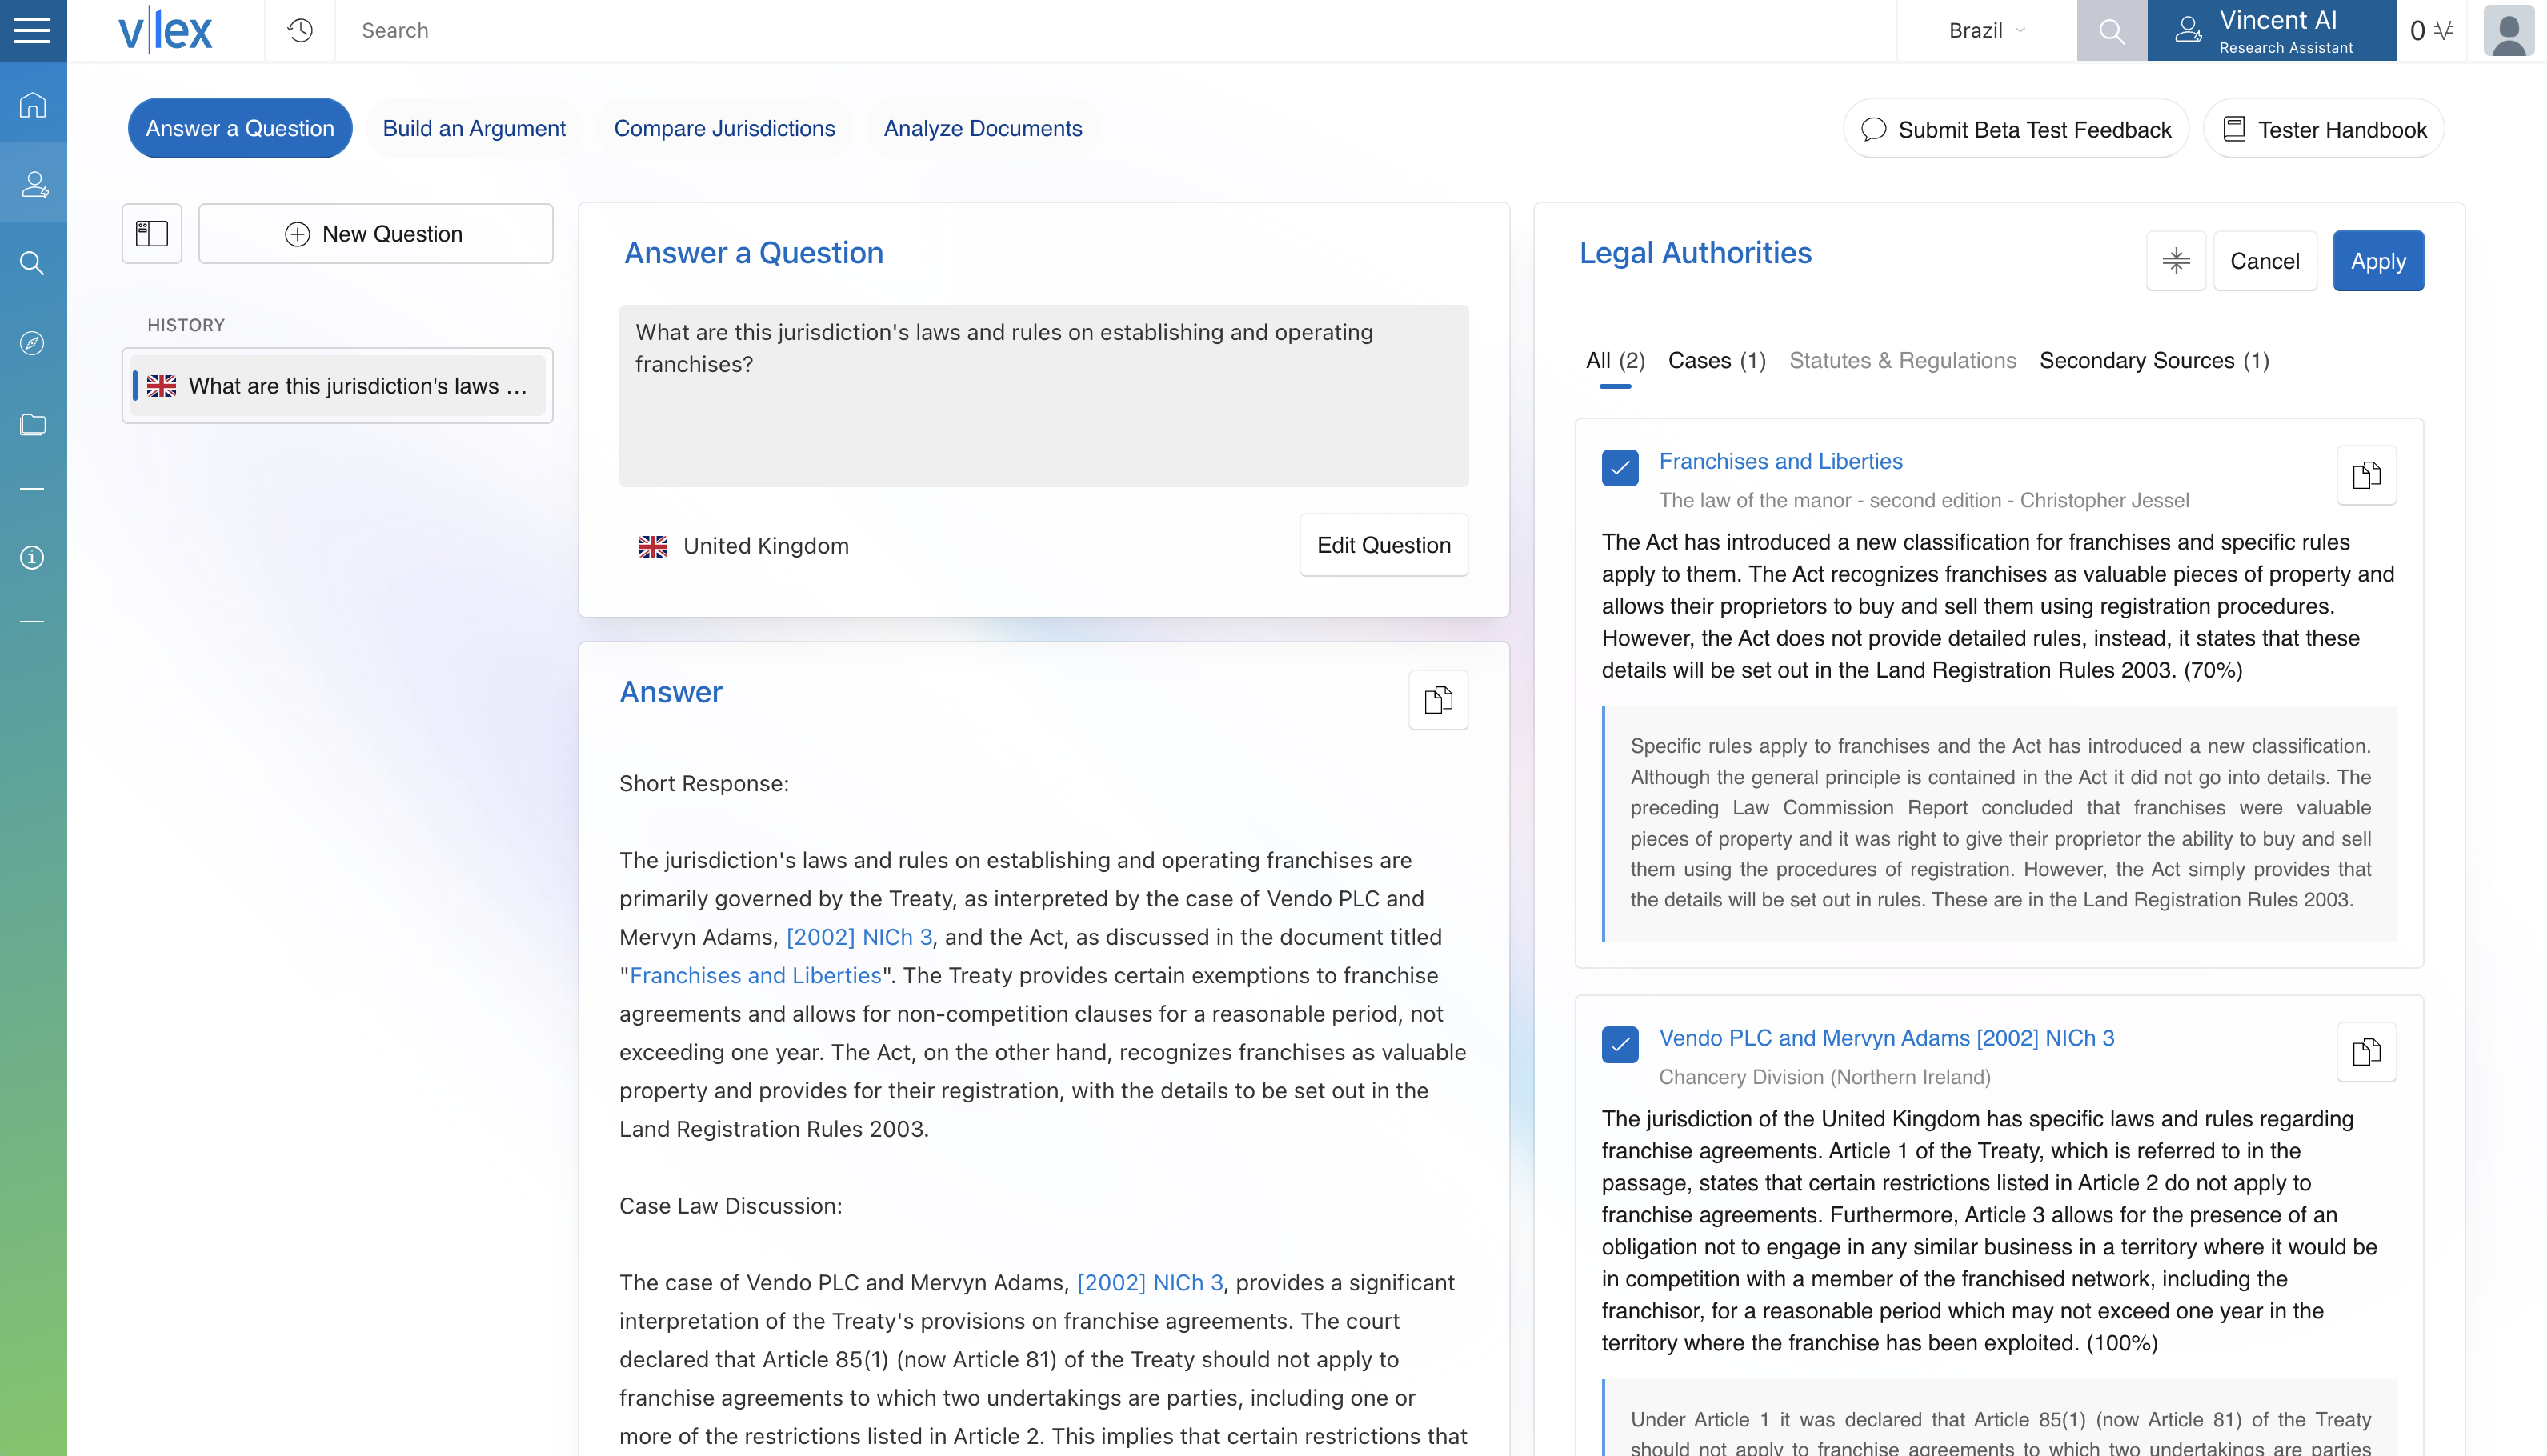
Task: Select the Secondary Sources (1) tab
Action: click(2154, 360)
